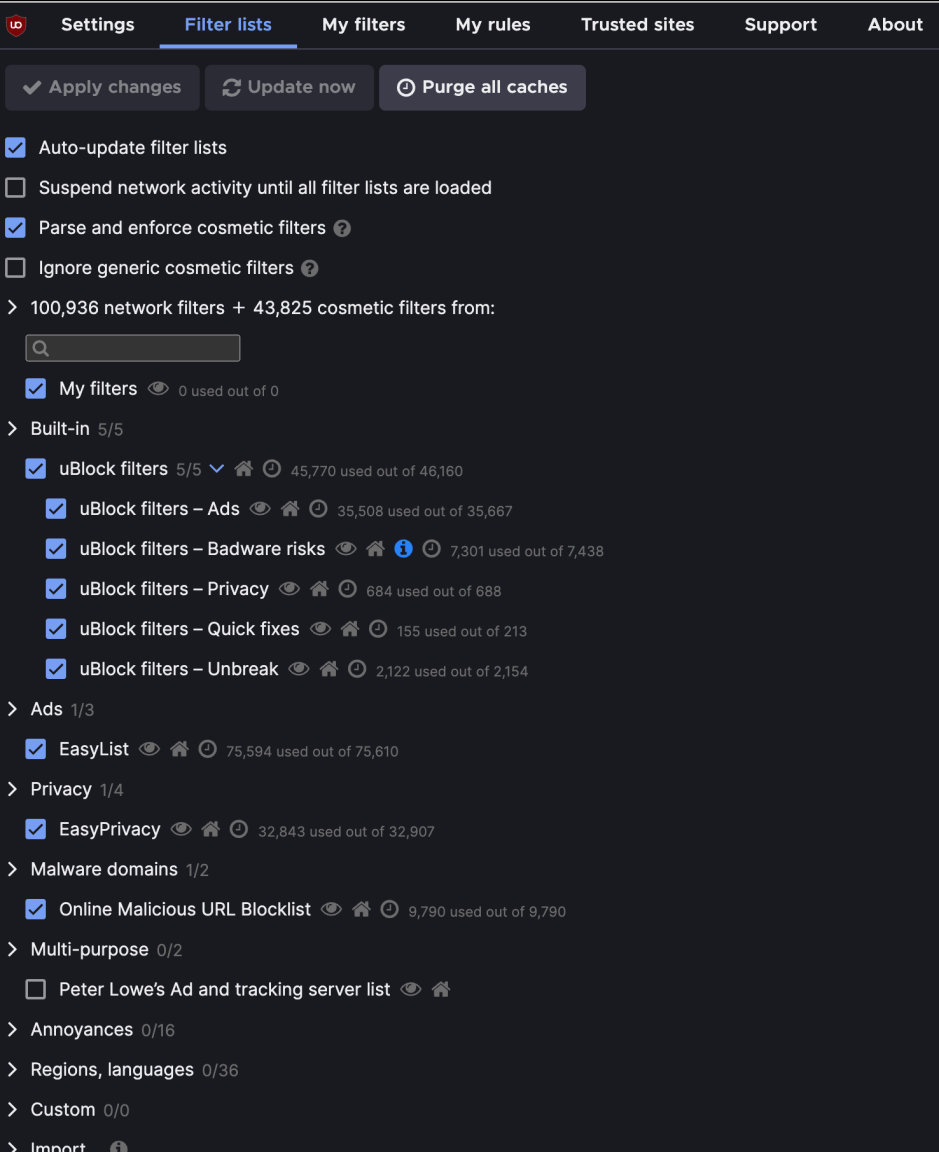Switch to My filters tab
The image size is (939, 1152).
coord(364,24)
